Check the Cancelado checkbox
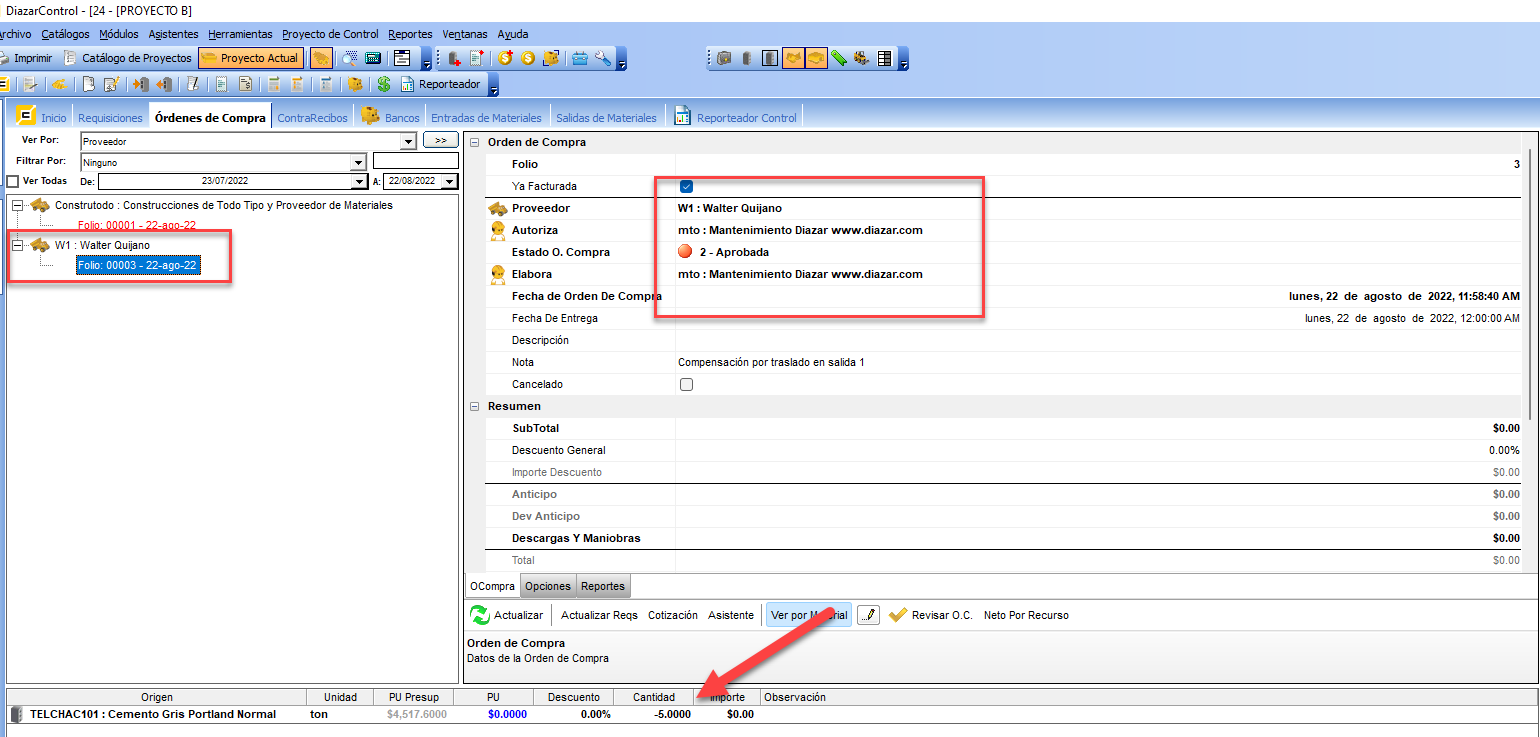Screen dimensions: 1540x737 686,384
